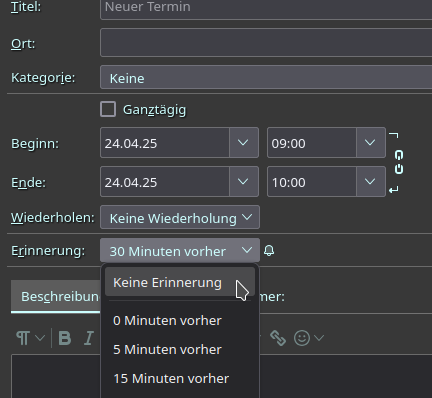
Task: Open the Ende date dropdown arrow
Action: click(x=244, y=182)
